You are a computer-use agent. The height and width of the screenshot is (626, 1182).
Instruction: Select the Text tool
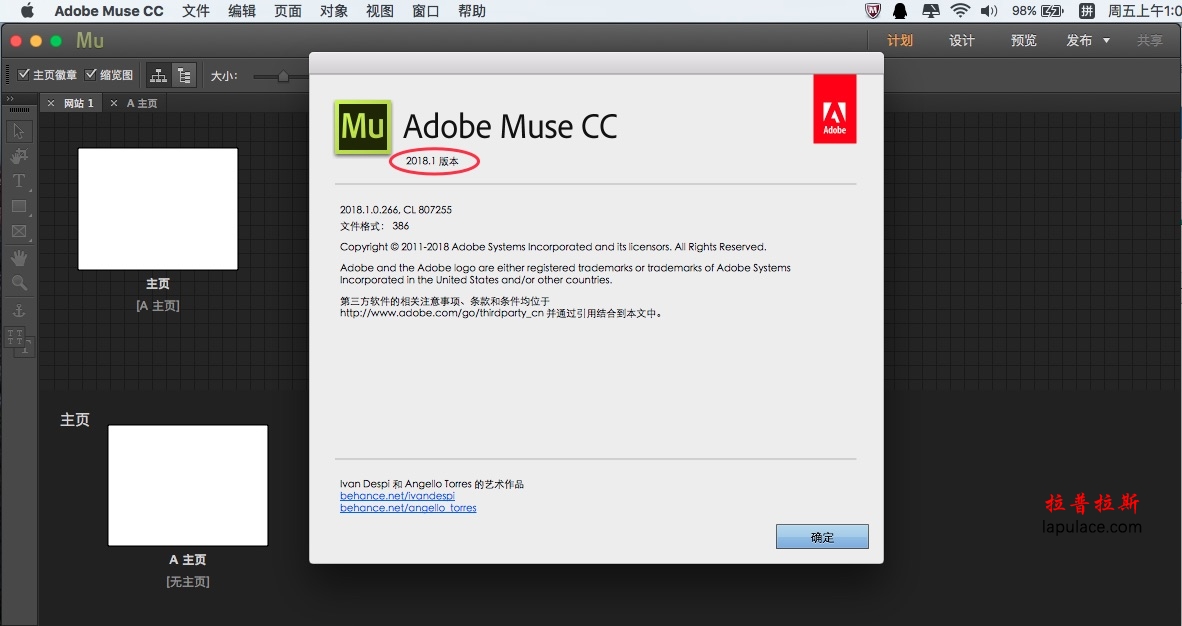(19, 181)
